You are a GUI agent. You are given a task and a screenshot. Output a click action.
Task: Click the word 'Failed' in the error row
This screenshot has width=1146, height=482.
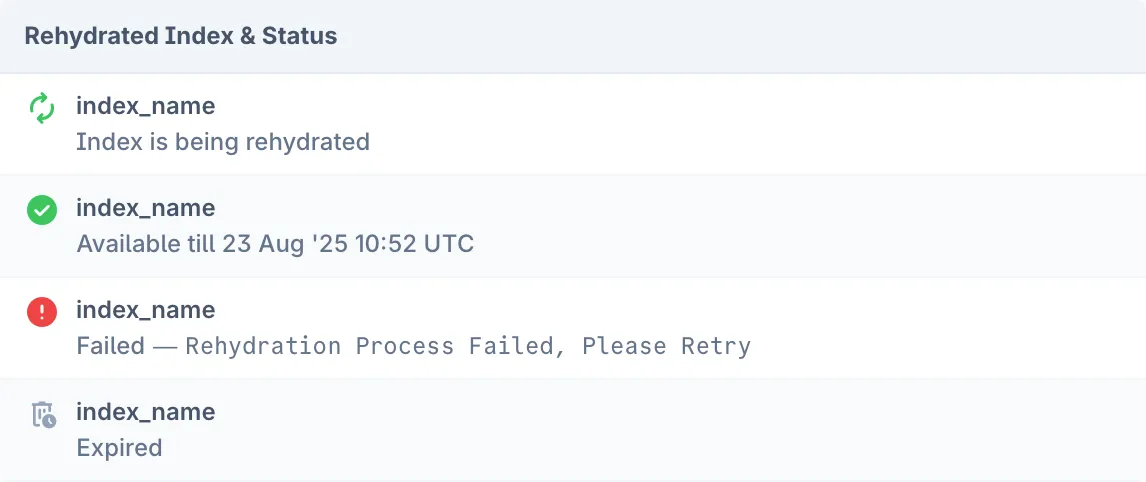pos(110,346)
